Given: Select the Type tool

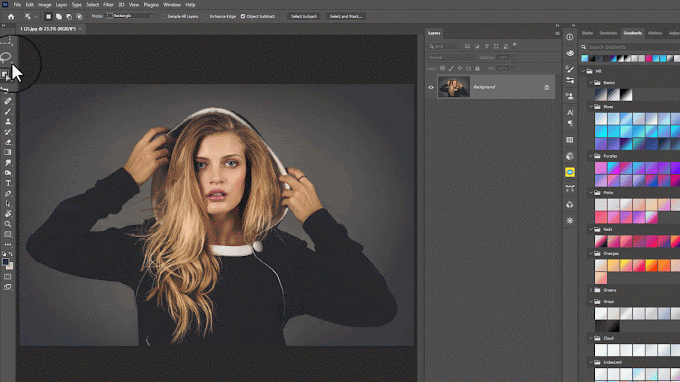Looking at the screenshot, I should (8, 183).
